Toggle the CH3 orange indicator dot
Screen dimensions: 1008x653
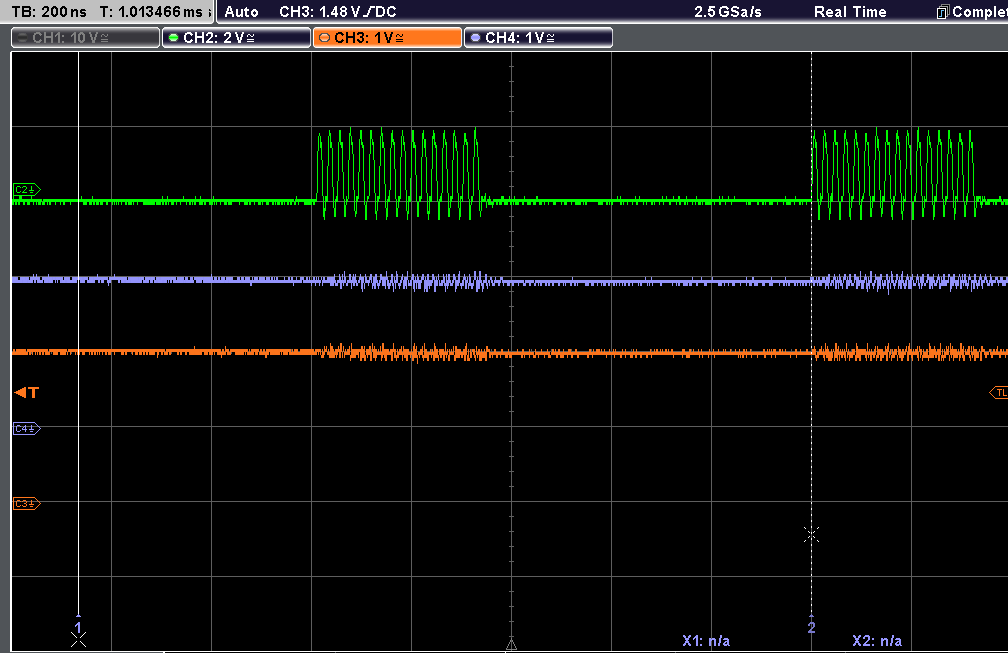324,38
